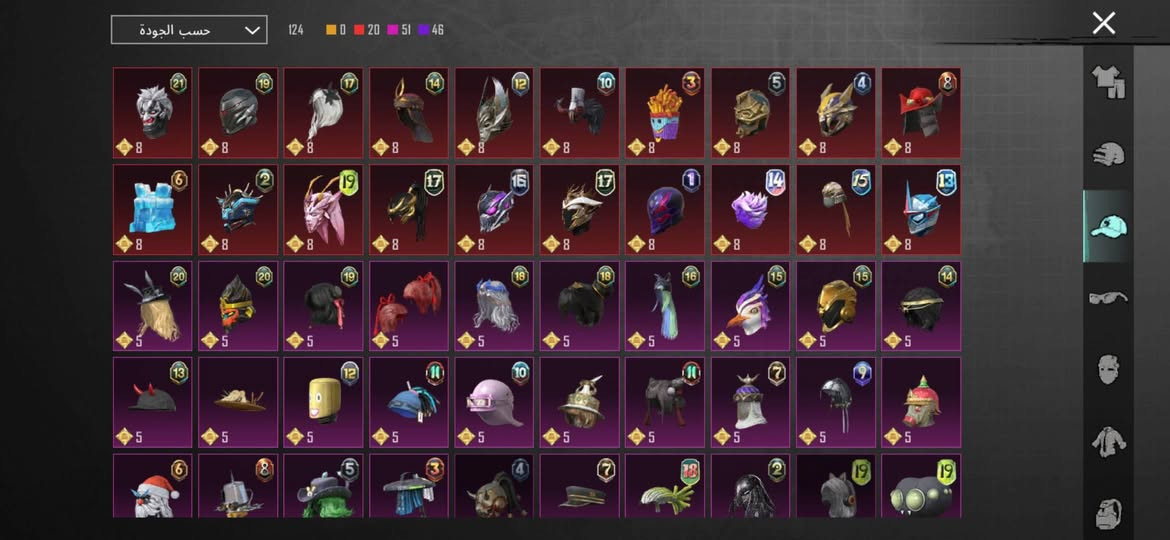Open the outfits clothing category icon
The width and height of the screenshot is (1170, 540).
click(1108, 82)
